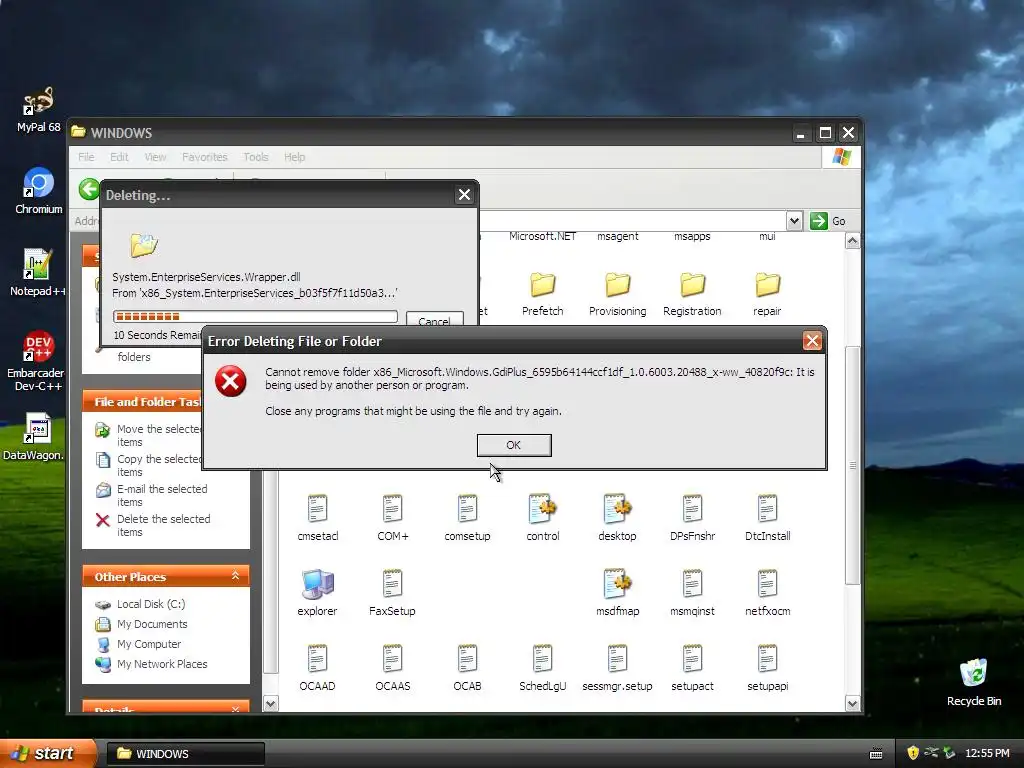Select the setupact file
The width and height of the screenshot is (1024, 768).
pyautogui.click(x=692, y=668)
